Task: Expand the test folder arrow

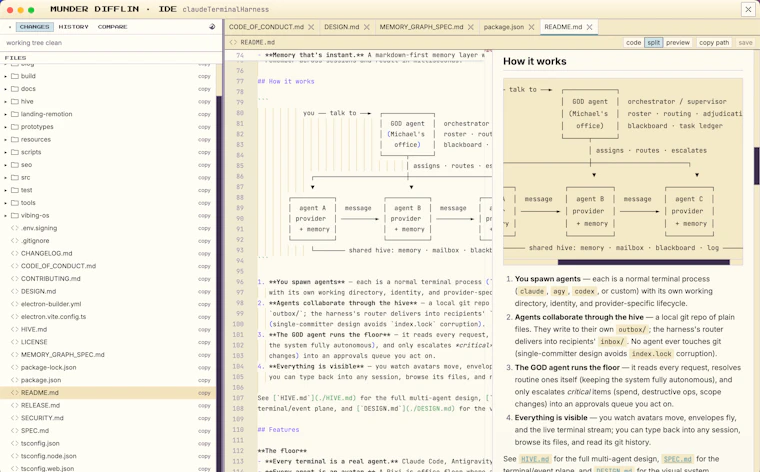Action: coord(5,190)
